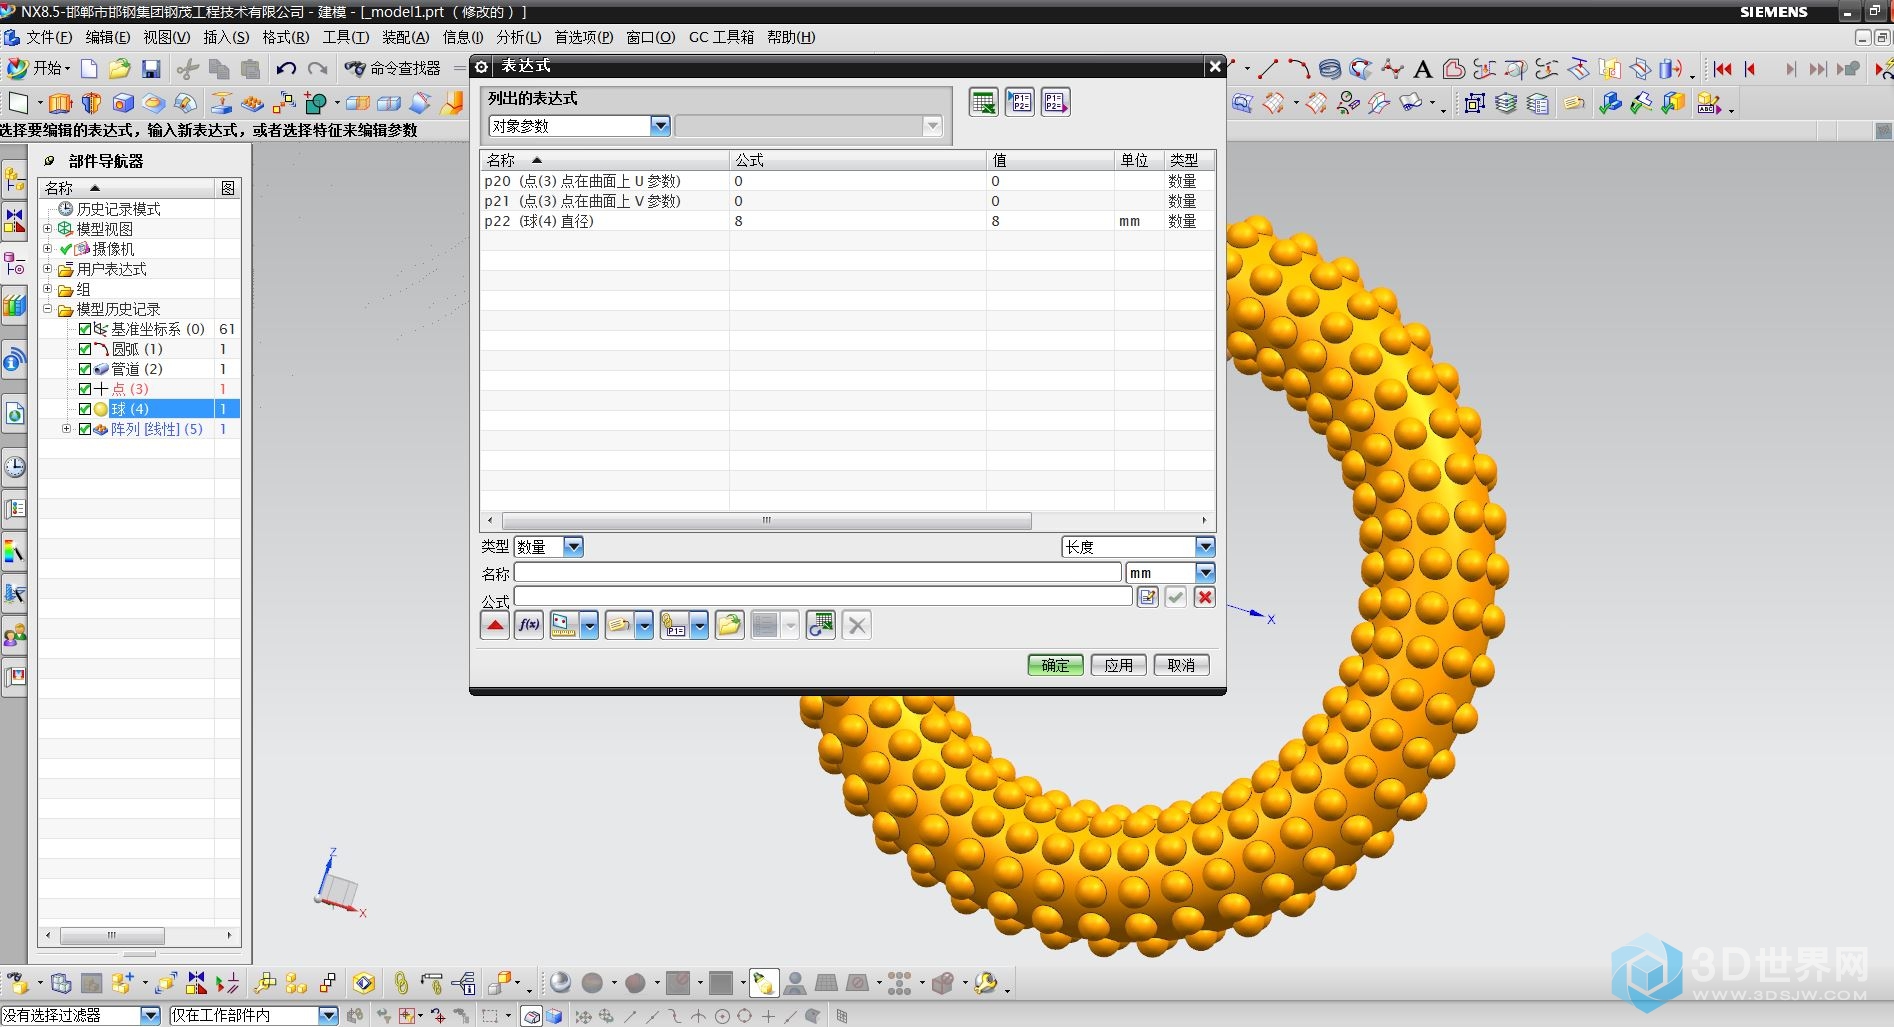
Task: Open the 对象参数 listed expressions dropdown
Action: coord(660,126)
